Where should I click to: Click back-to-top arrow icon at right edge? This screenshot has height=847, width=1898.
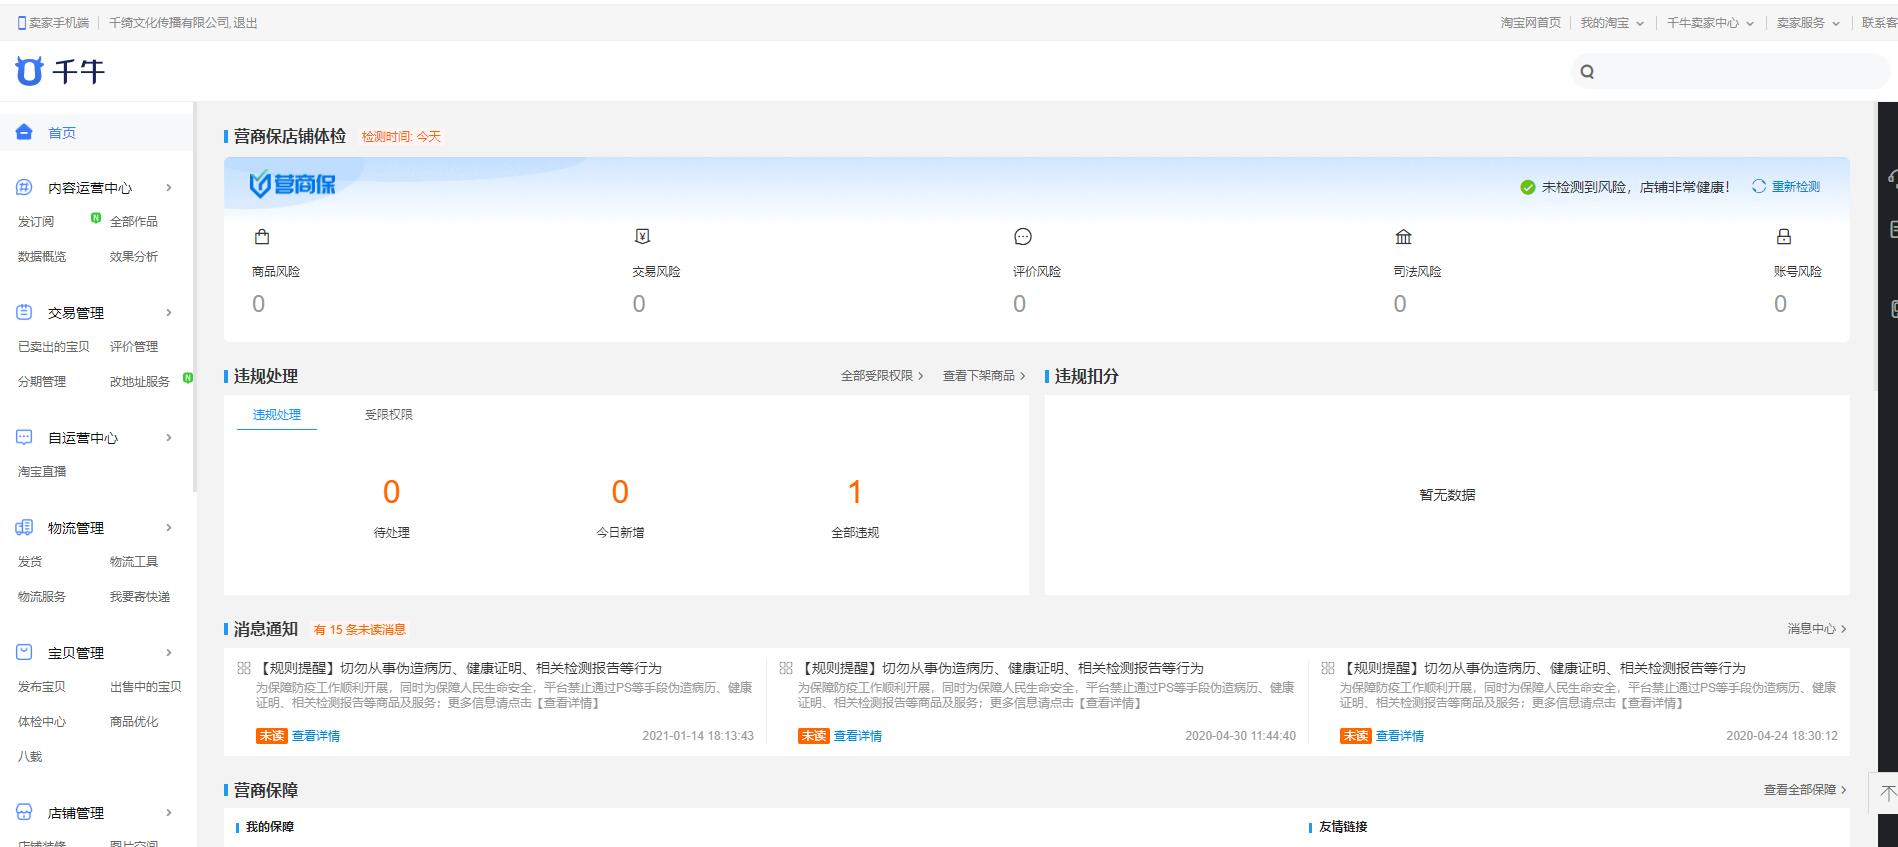coord(1886,793)
